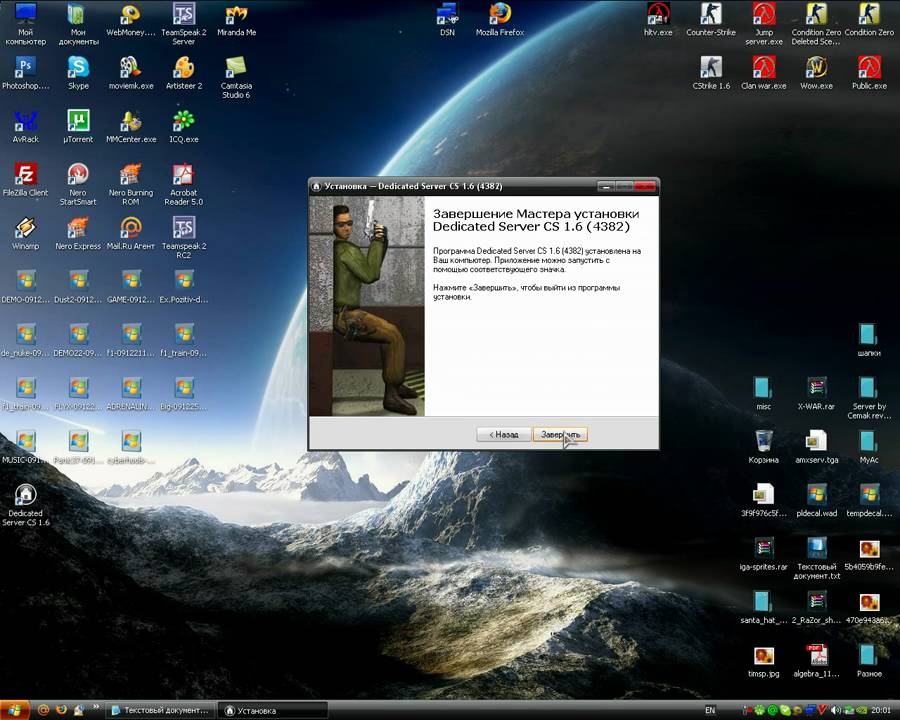This screenshot has height=720, width=900.
Task: Select amxserv.tga file icon
Action: coord(816,447)
